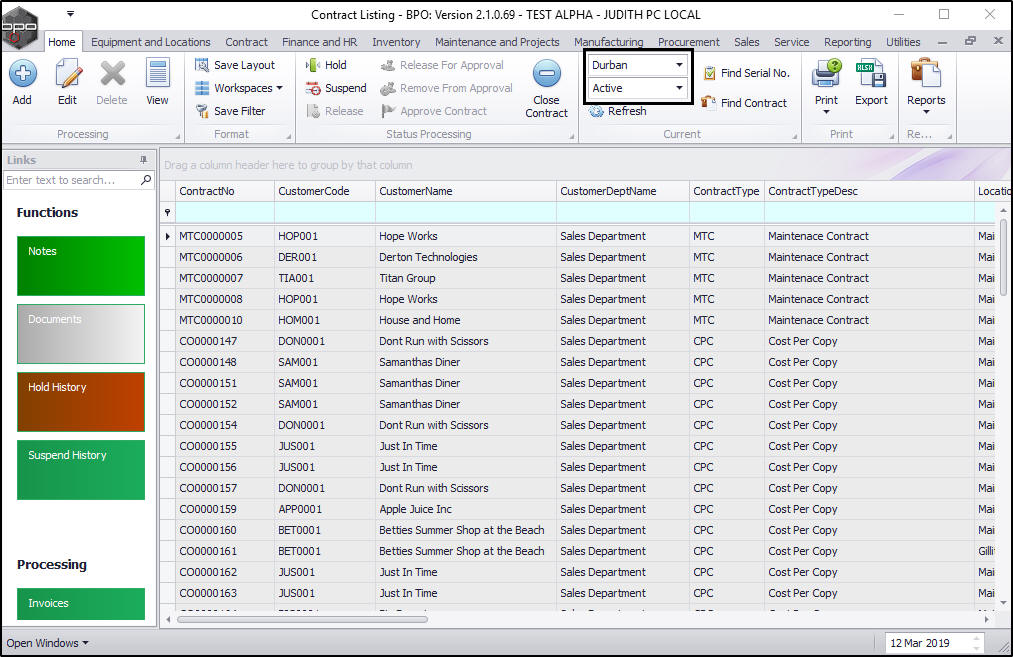Open the Active status dropdown
Viewport: 1013px width, 657px height.
(679, 88)
